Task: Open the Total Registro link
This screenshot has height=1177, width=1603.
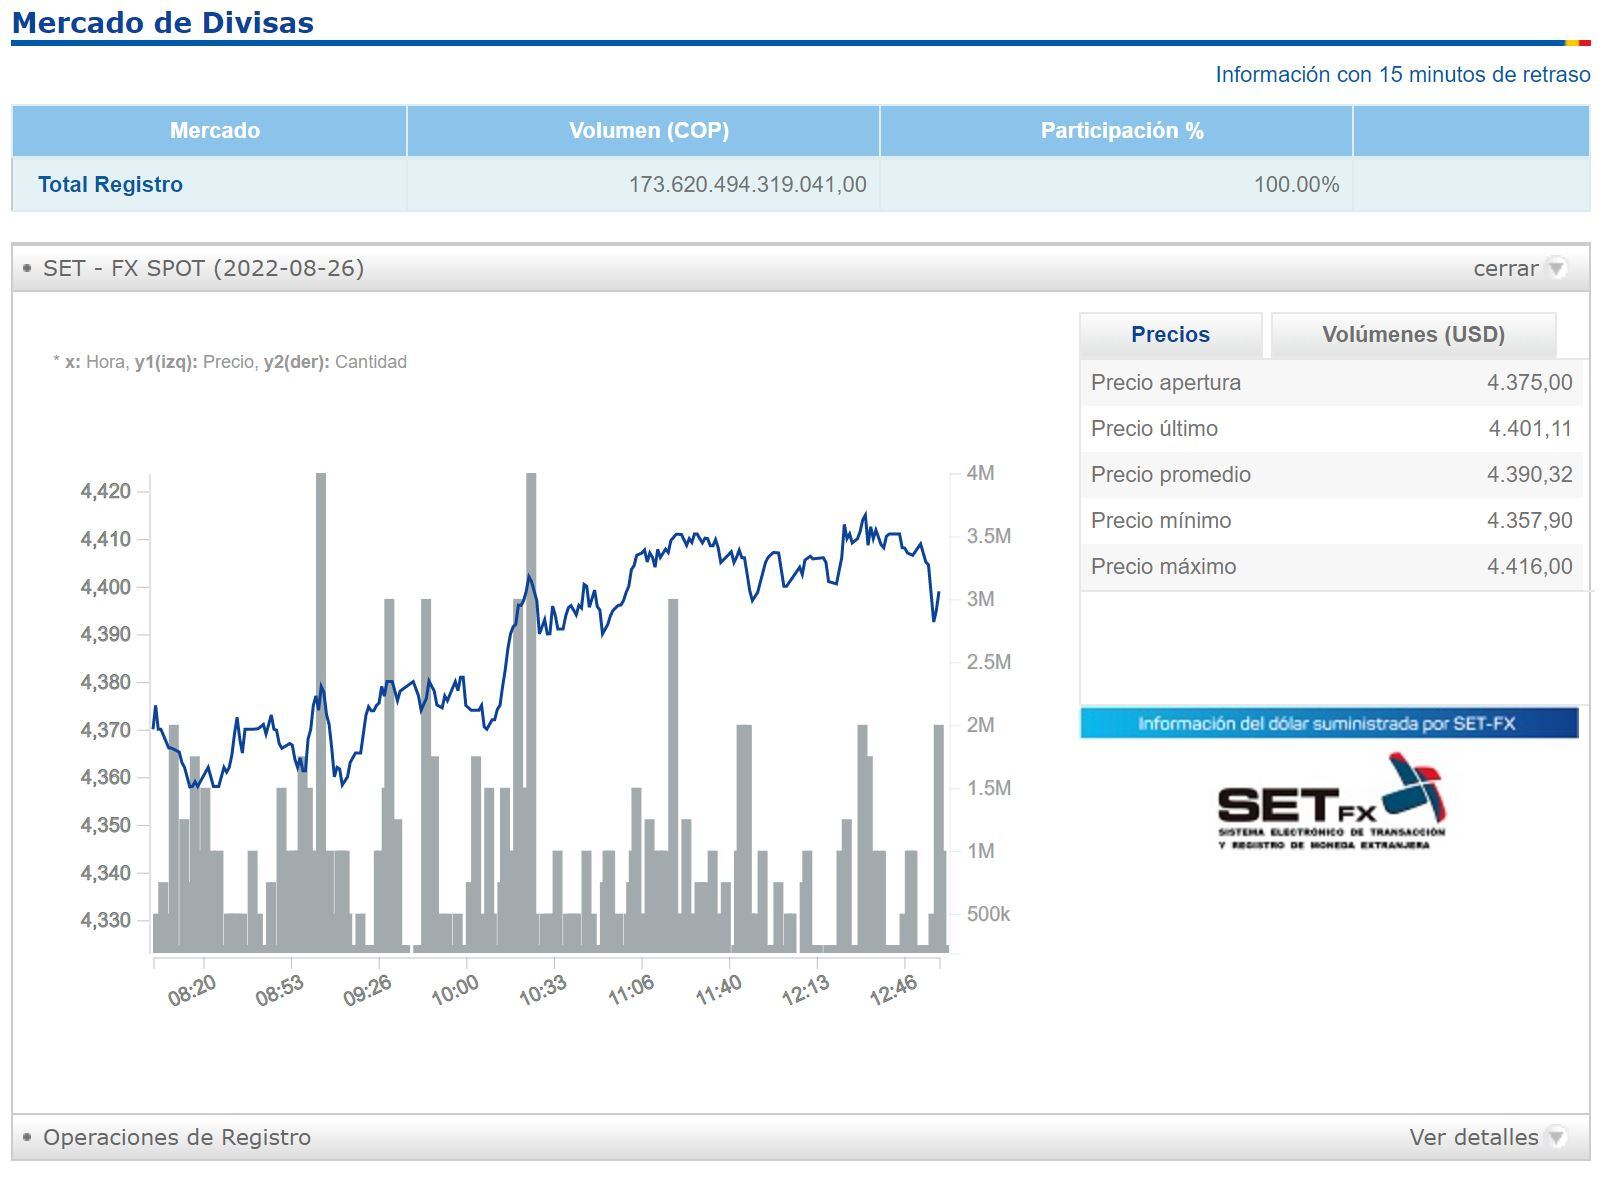Action: [x=110, y=185]
